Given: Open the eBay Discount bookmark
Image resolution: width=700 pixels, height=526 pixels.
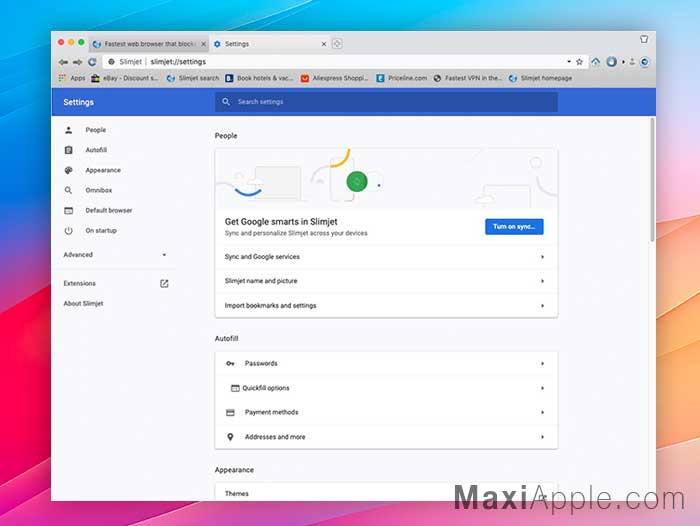Looking at the screenshot, I should tap(125, 78).
